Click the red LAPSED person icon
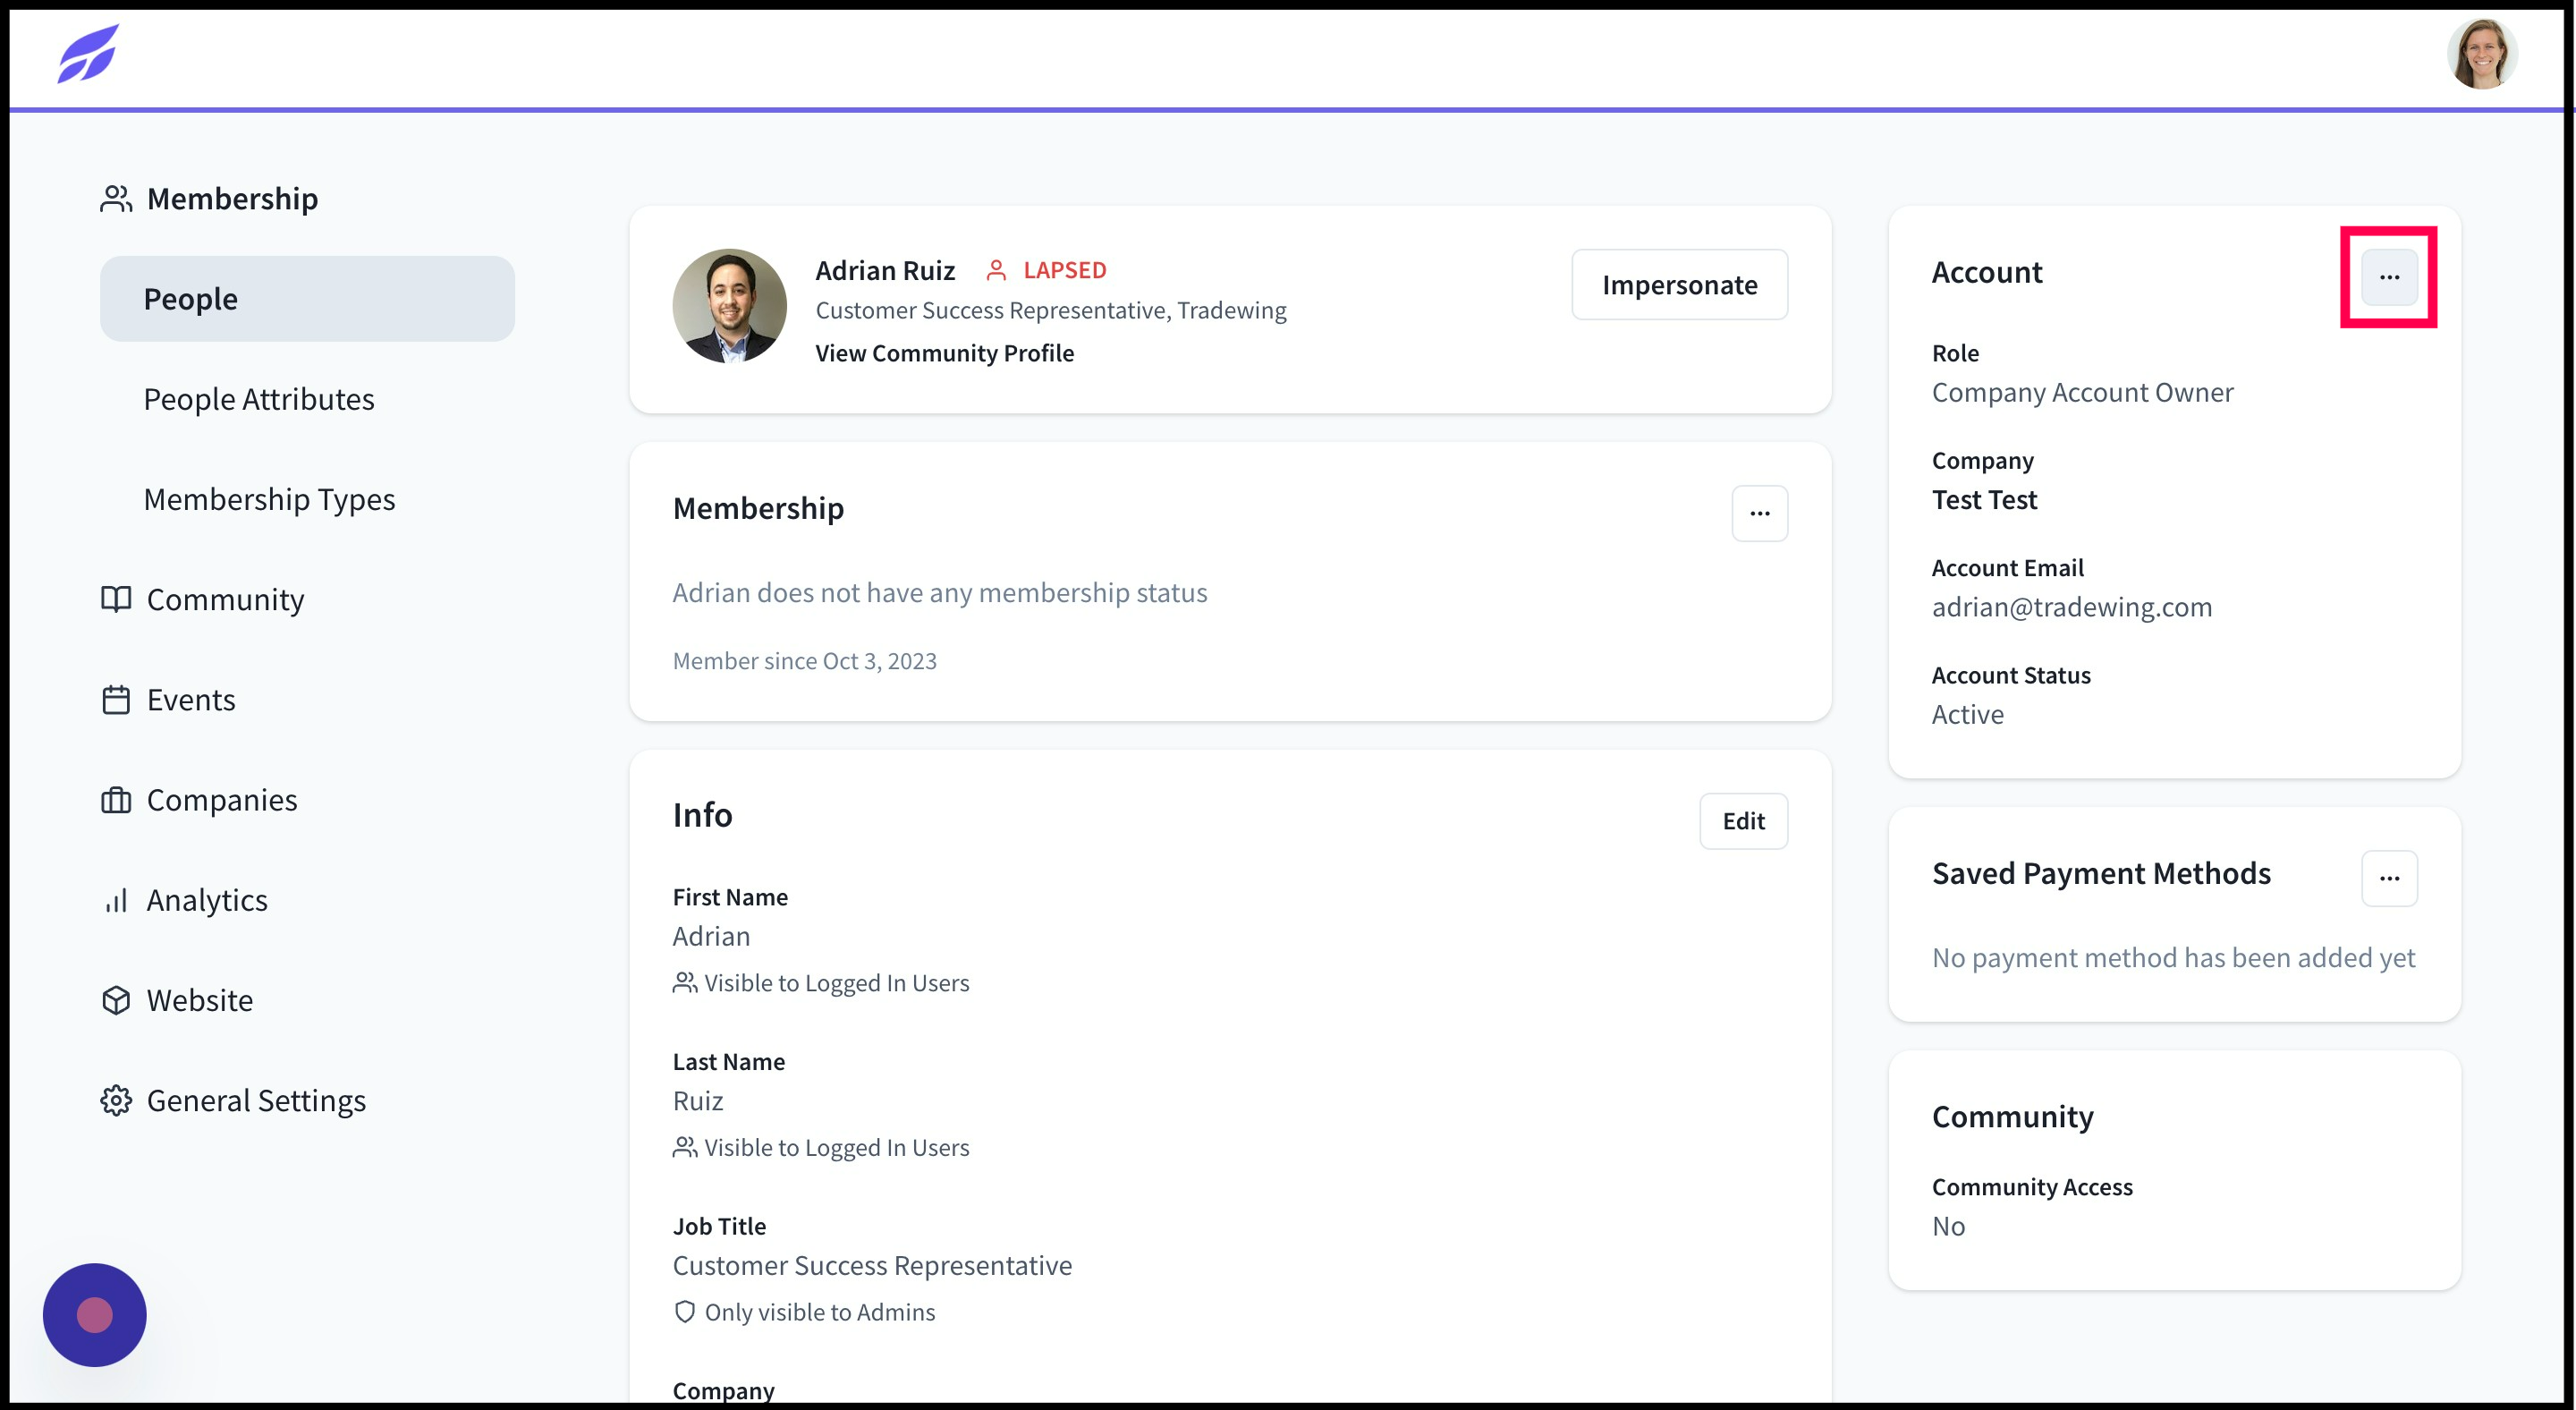This screenshot has height=1410, width=2576. coord(996,270)
